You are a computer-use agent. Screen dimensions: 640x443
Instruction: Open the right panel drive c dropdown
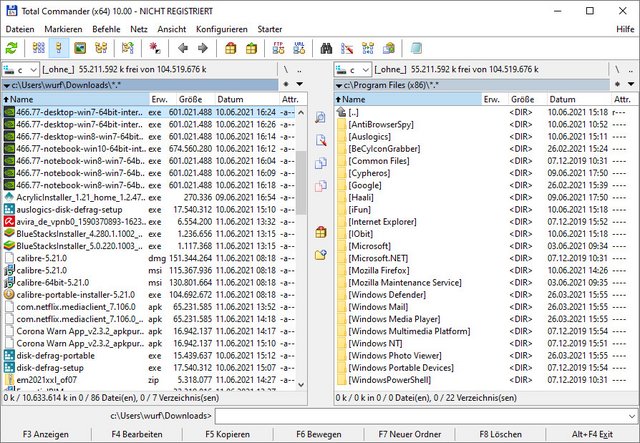(353, 70)
